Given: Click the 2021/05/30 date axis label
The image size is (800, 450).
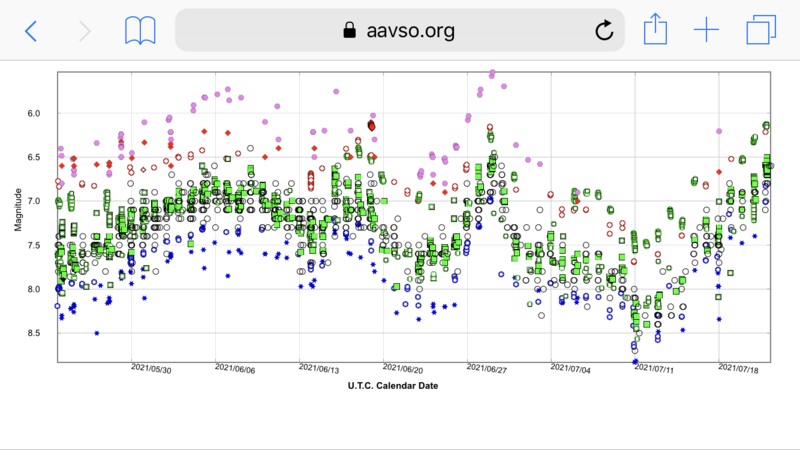Looking at the screenshot, I should (151, 369).
